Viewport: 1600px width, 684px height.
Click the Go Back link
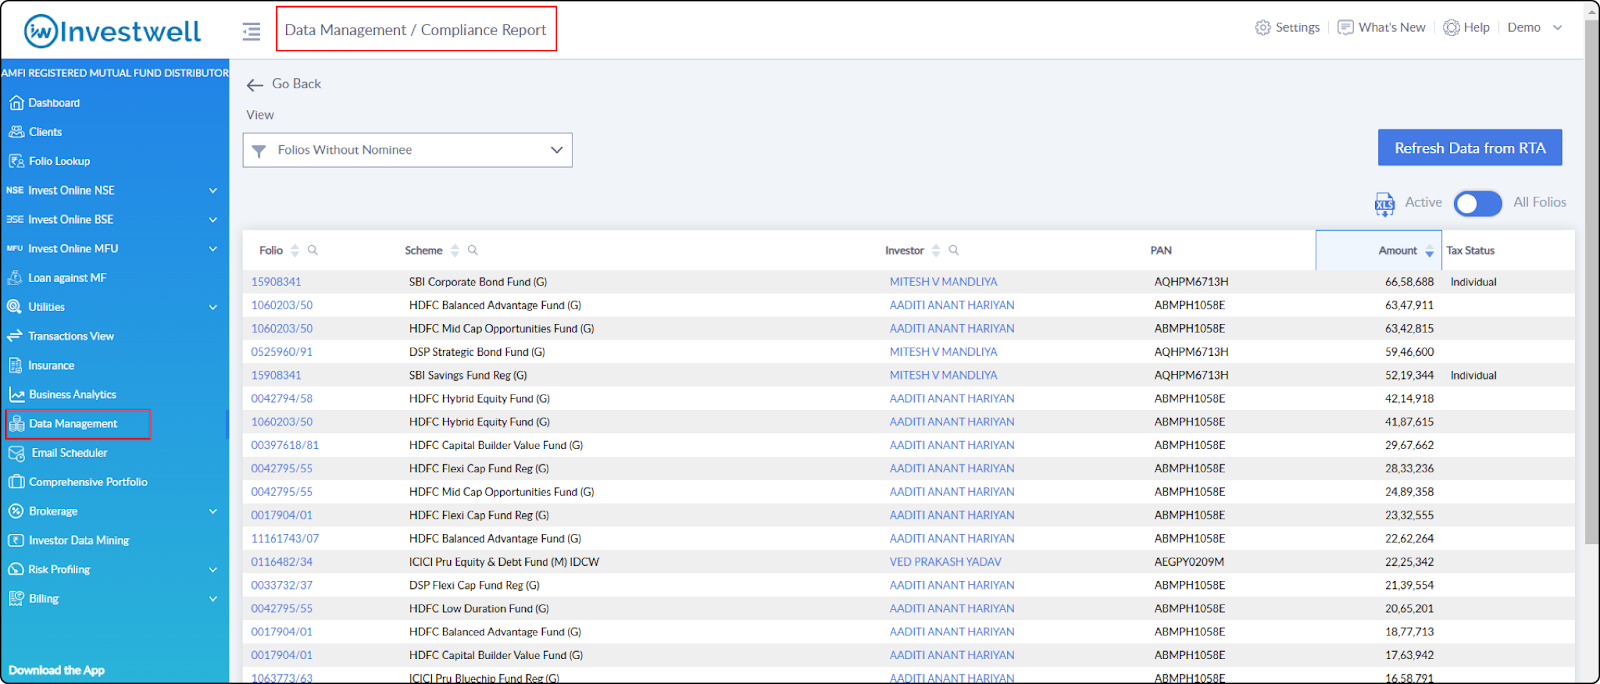[x=296, y=84]
